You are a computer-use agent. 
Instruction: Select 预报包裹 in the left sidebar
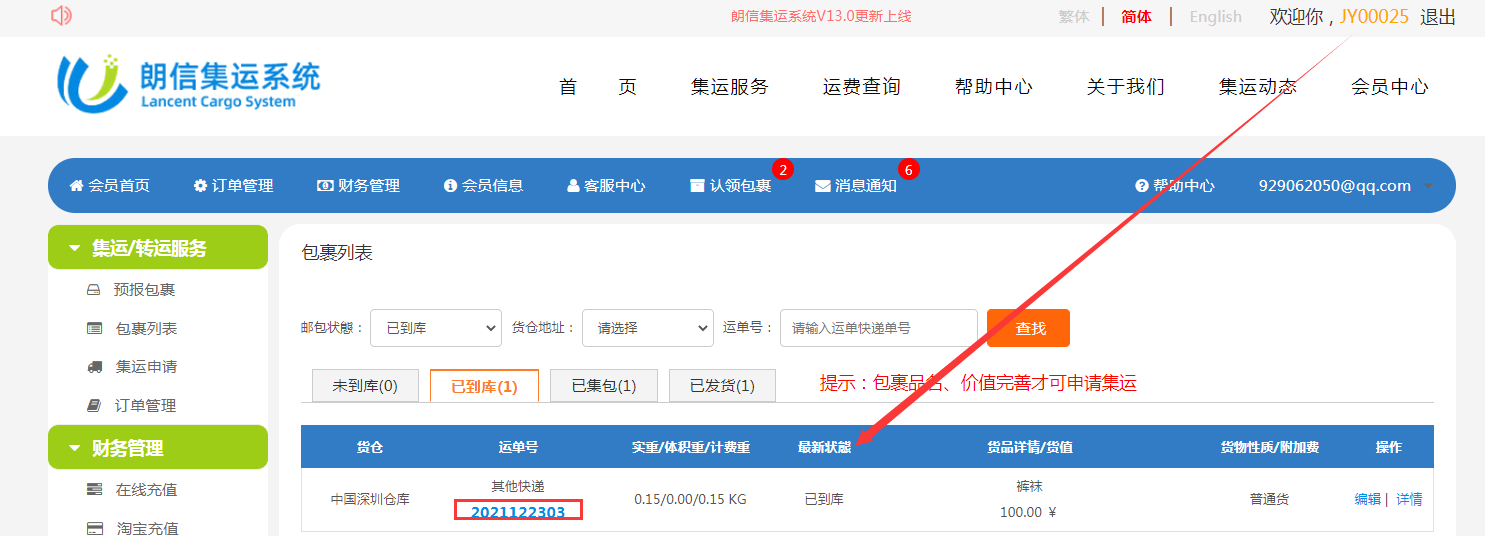pyautogui.click(x=145, y=290)
